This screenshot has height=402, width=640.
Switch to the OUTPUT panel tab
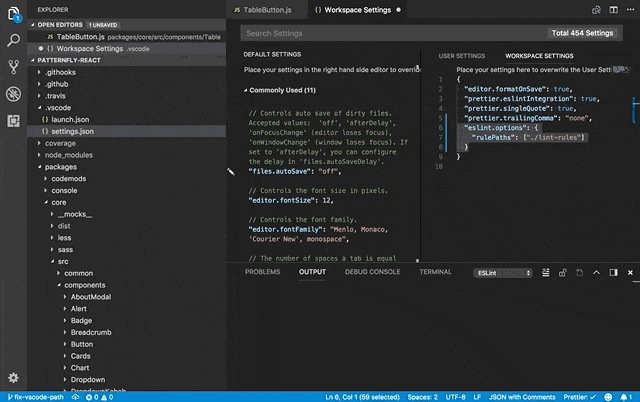[x=312, y=272]
